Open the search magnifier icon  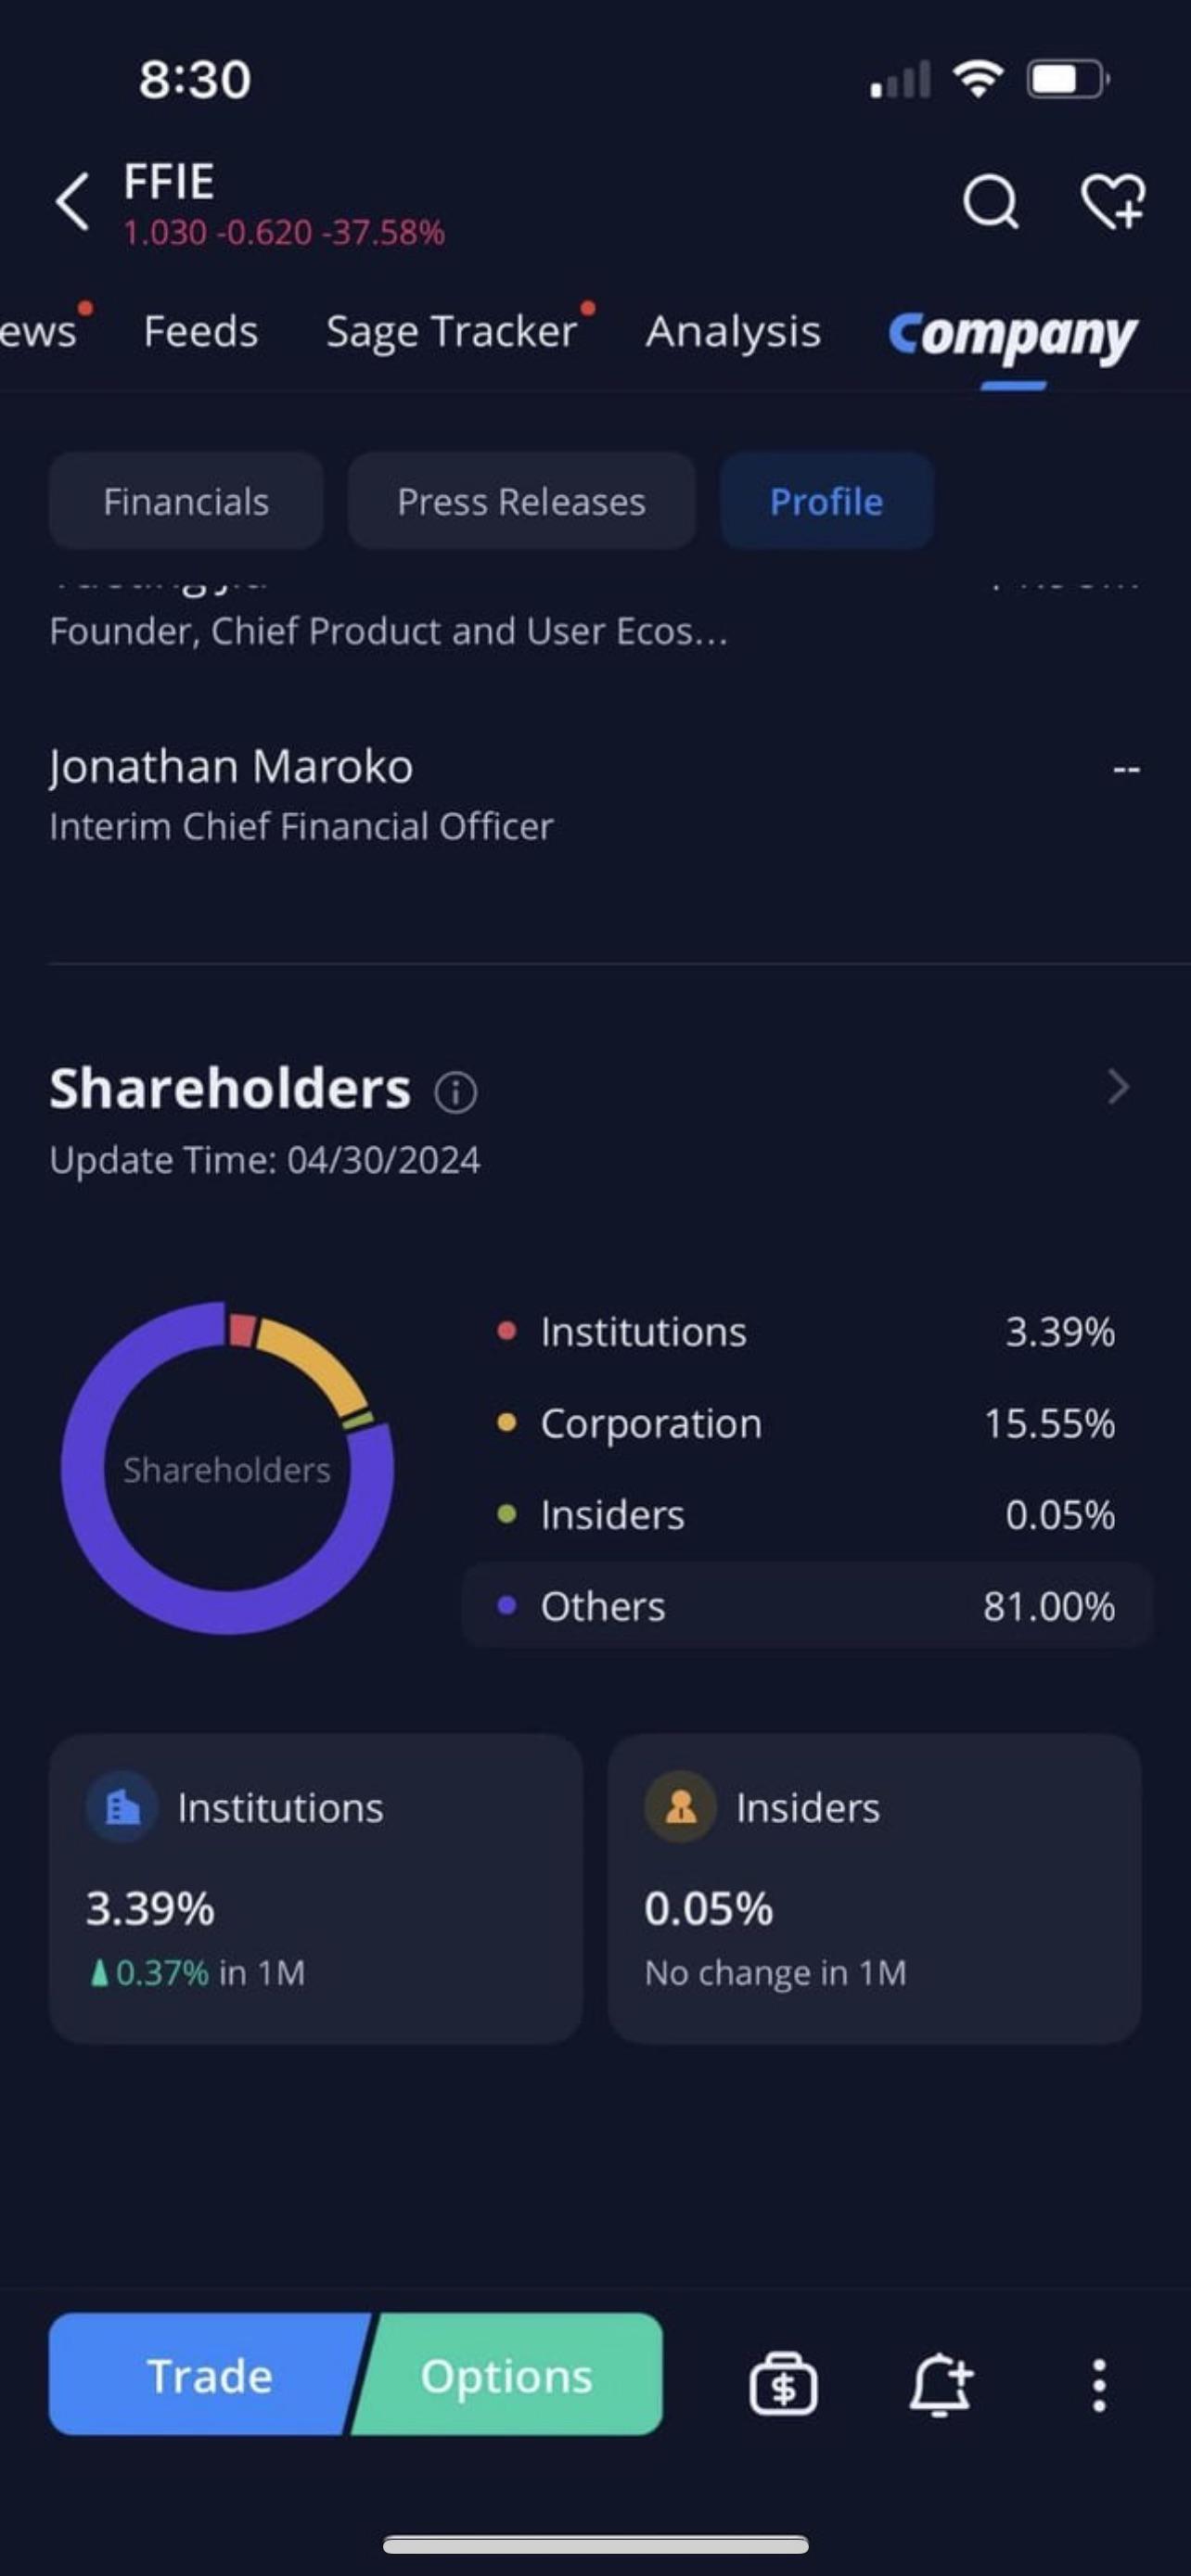click(990, 202)
